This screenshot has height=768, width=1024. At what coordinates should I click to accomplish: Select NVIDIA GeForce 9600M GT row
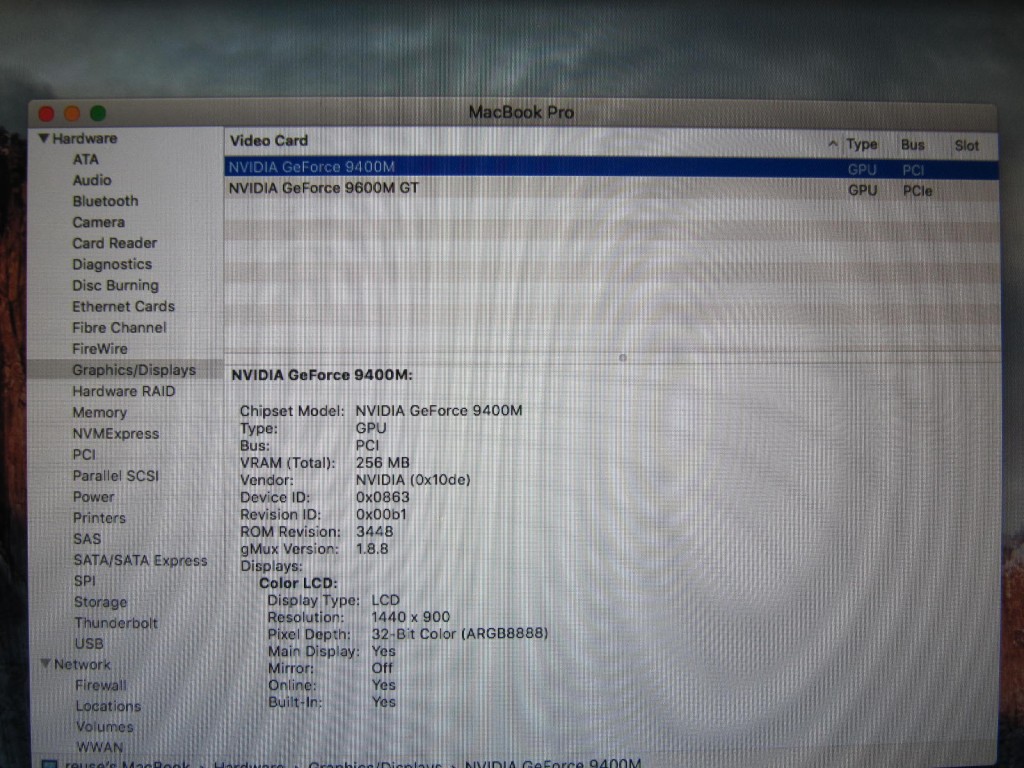pos(611,189)
